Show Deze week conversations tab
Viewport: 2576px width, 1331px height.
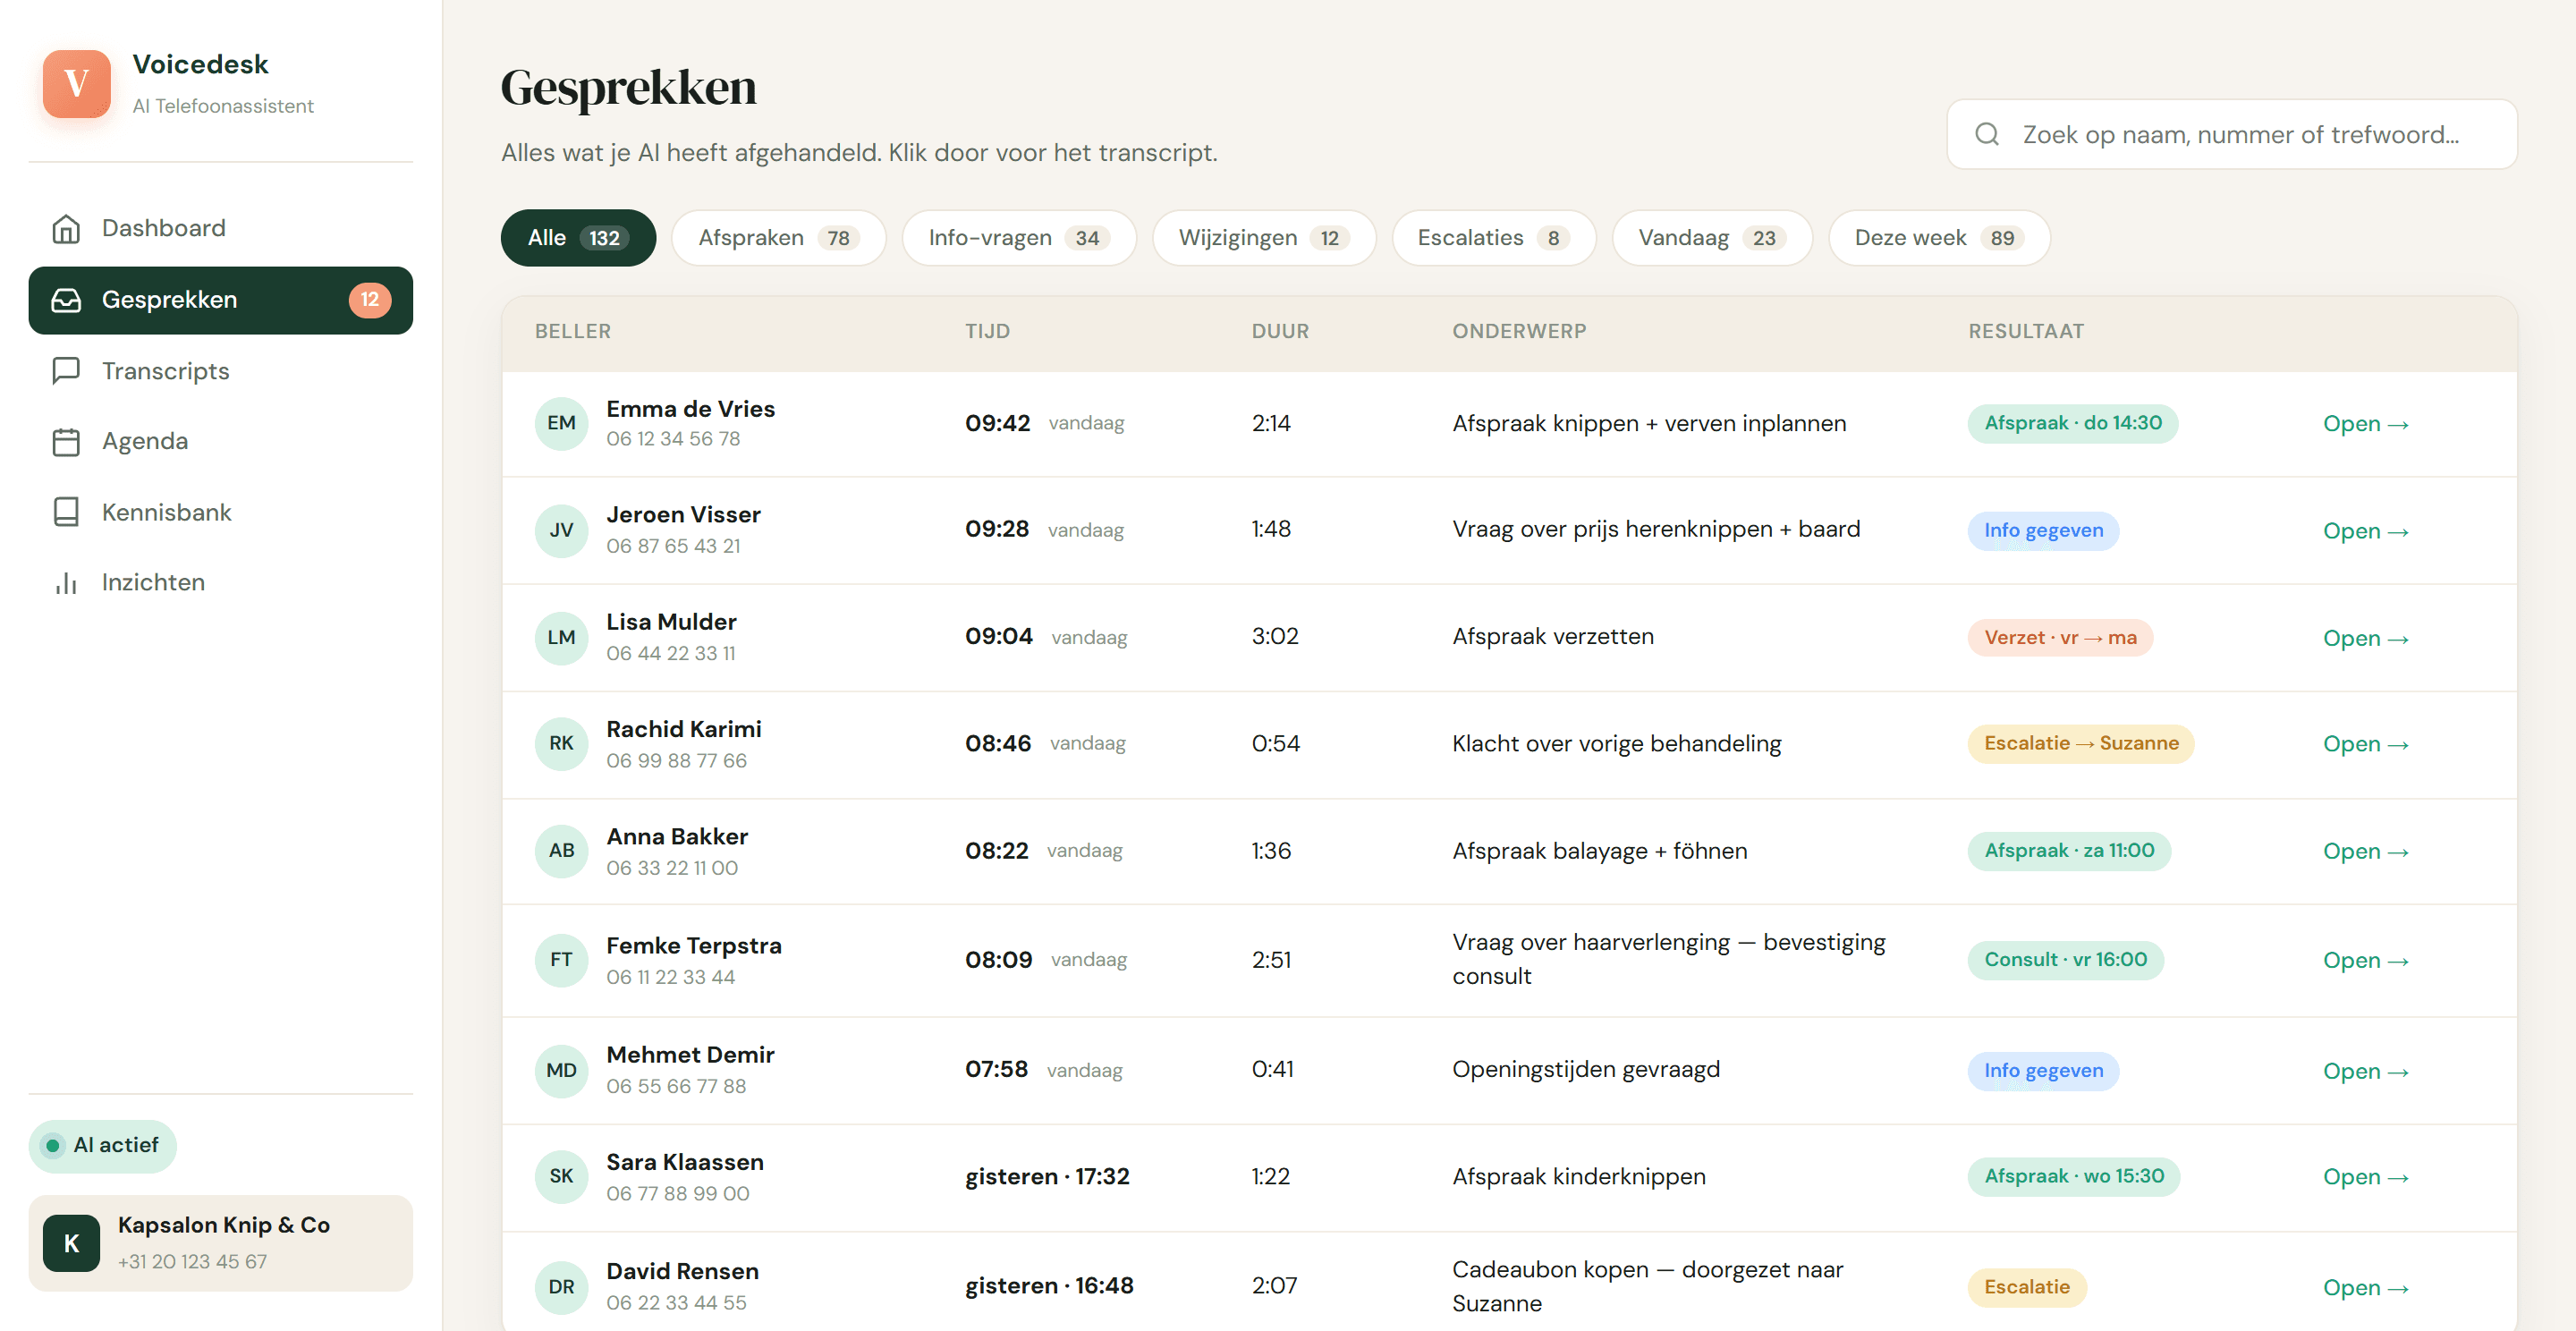click(x=1938, y=238)
